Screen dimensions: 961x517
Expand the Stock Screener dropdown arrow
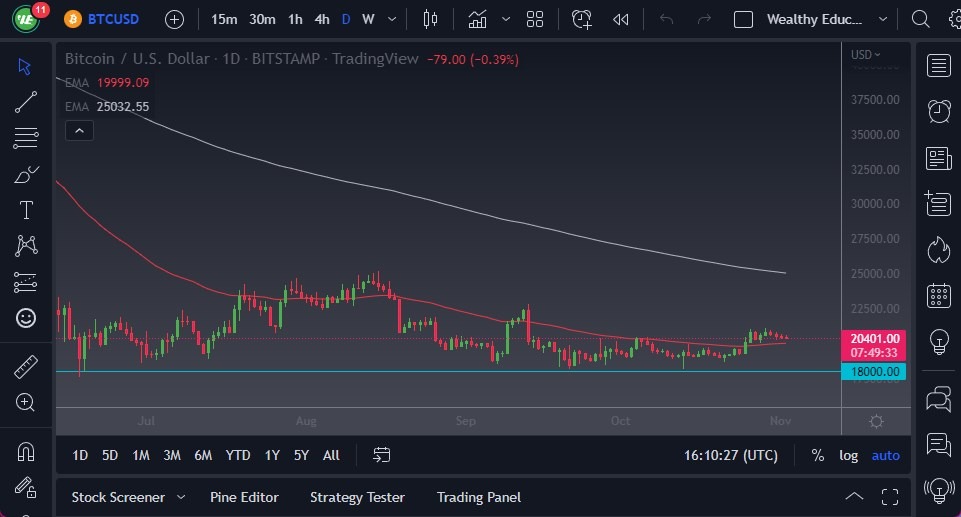[181, 497]
